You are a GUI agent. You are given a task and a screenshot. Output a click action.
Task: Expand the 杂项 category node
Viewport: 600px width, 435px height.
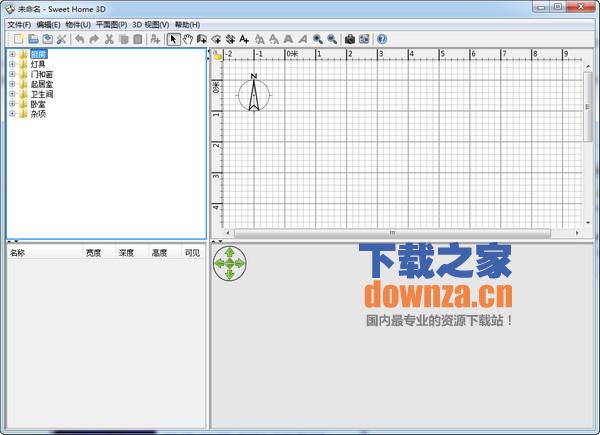tap(12, 114)
